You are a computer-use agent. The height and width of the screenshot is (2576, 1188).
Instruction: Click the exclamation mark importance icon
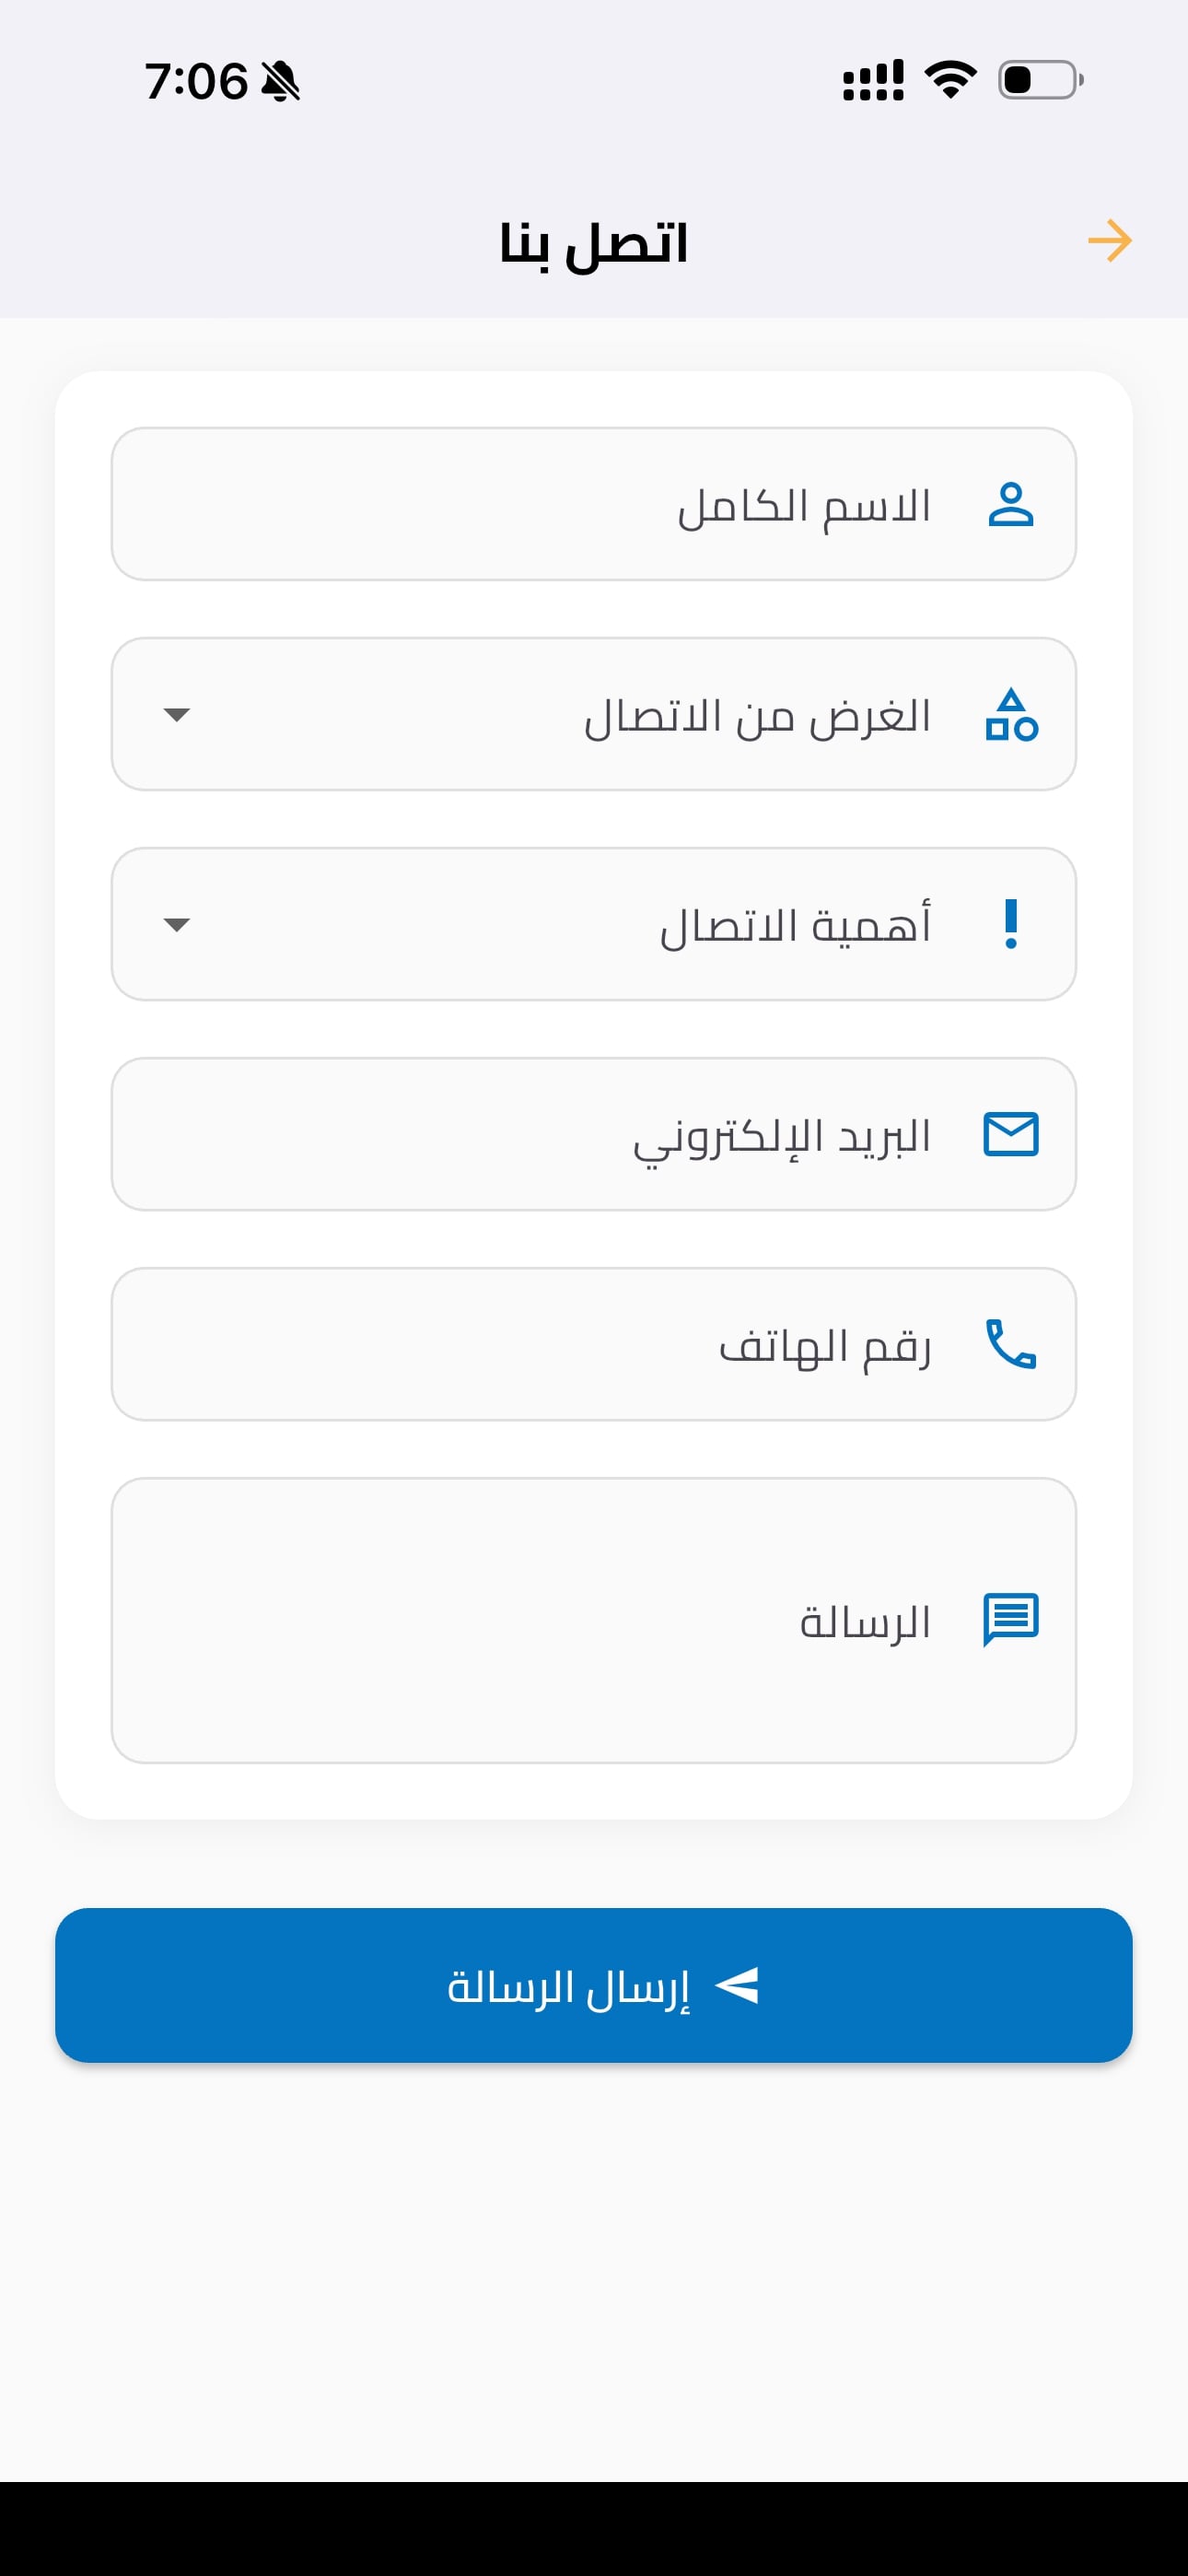pos(1011,924)
